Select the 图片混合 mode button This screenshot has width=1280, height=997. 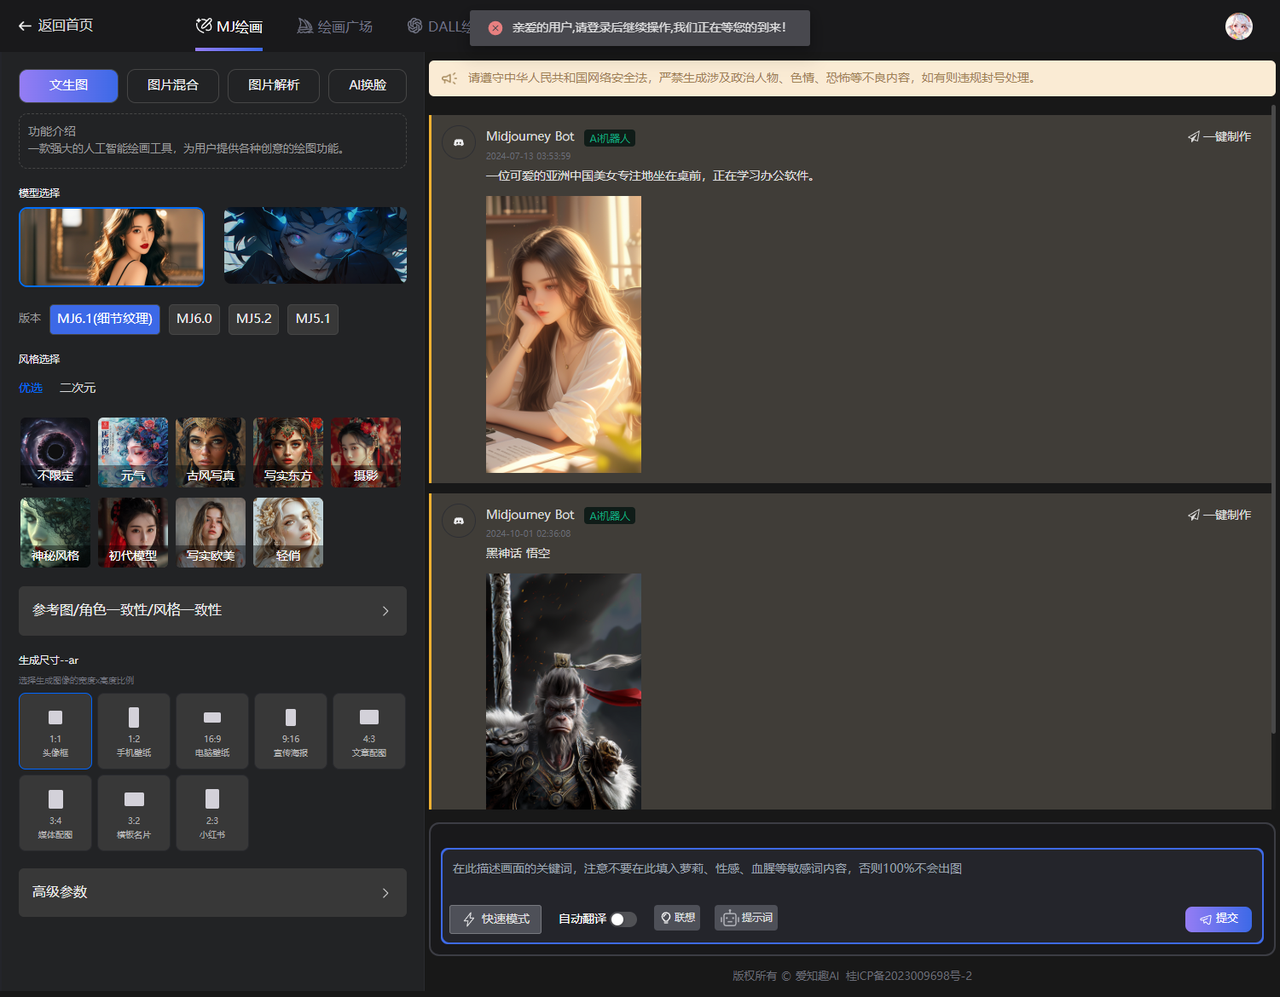(x=173, y=85)
